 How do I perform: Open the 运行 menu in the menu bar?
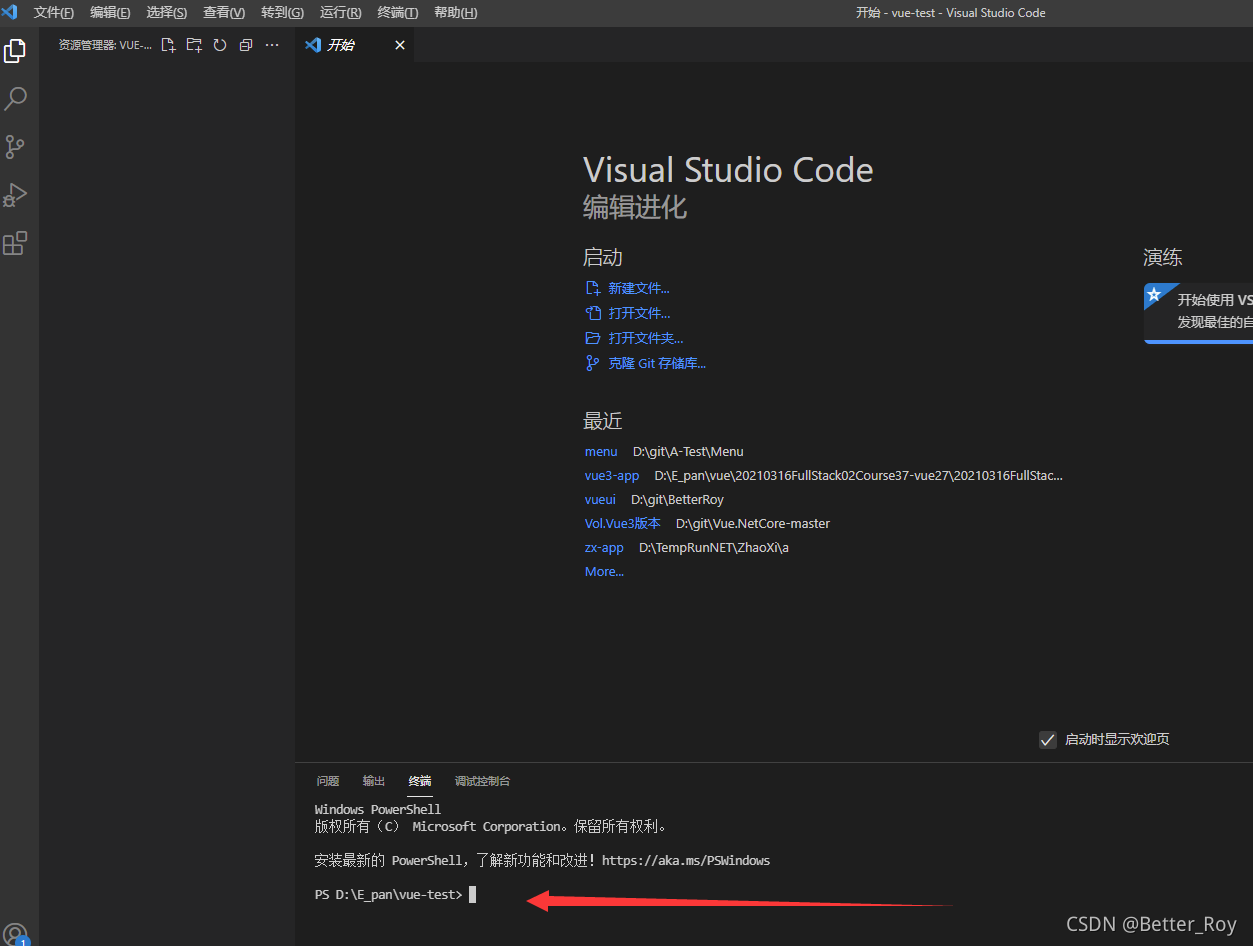coord(339,12)
